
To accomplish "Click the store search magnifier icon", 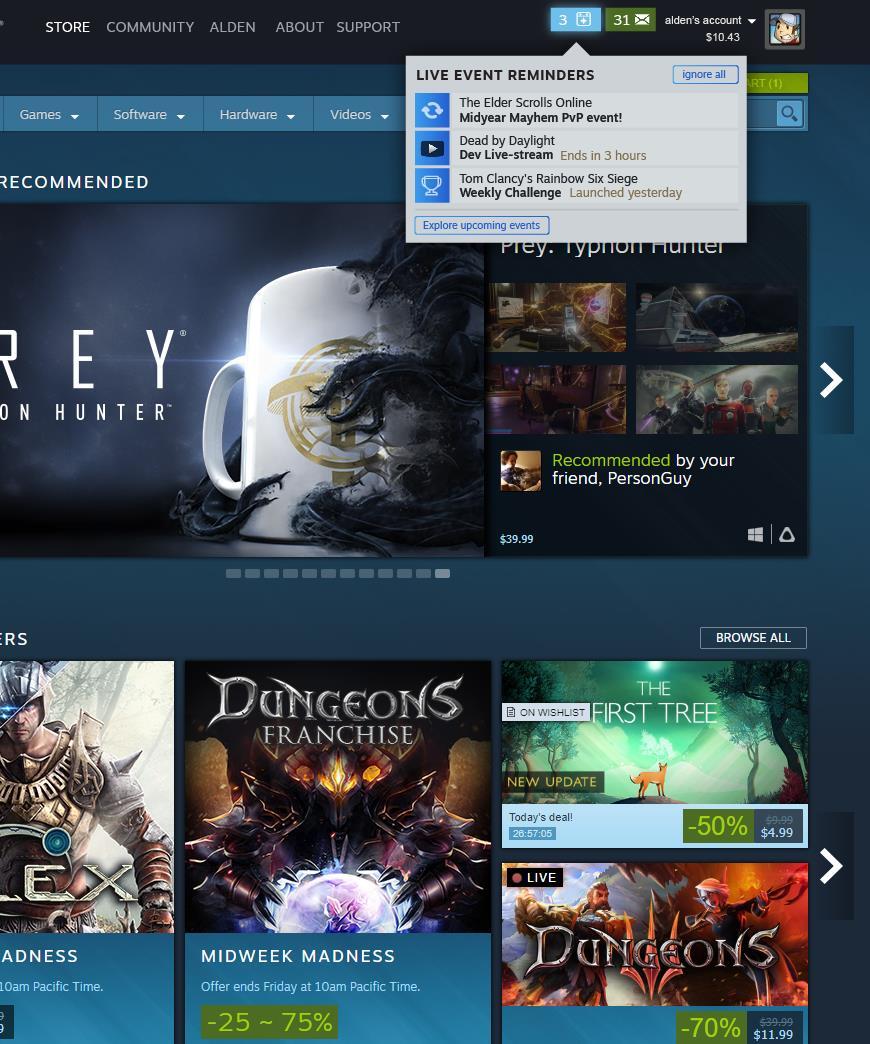I will (789, 114).
